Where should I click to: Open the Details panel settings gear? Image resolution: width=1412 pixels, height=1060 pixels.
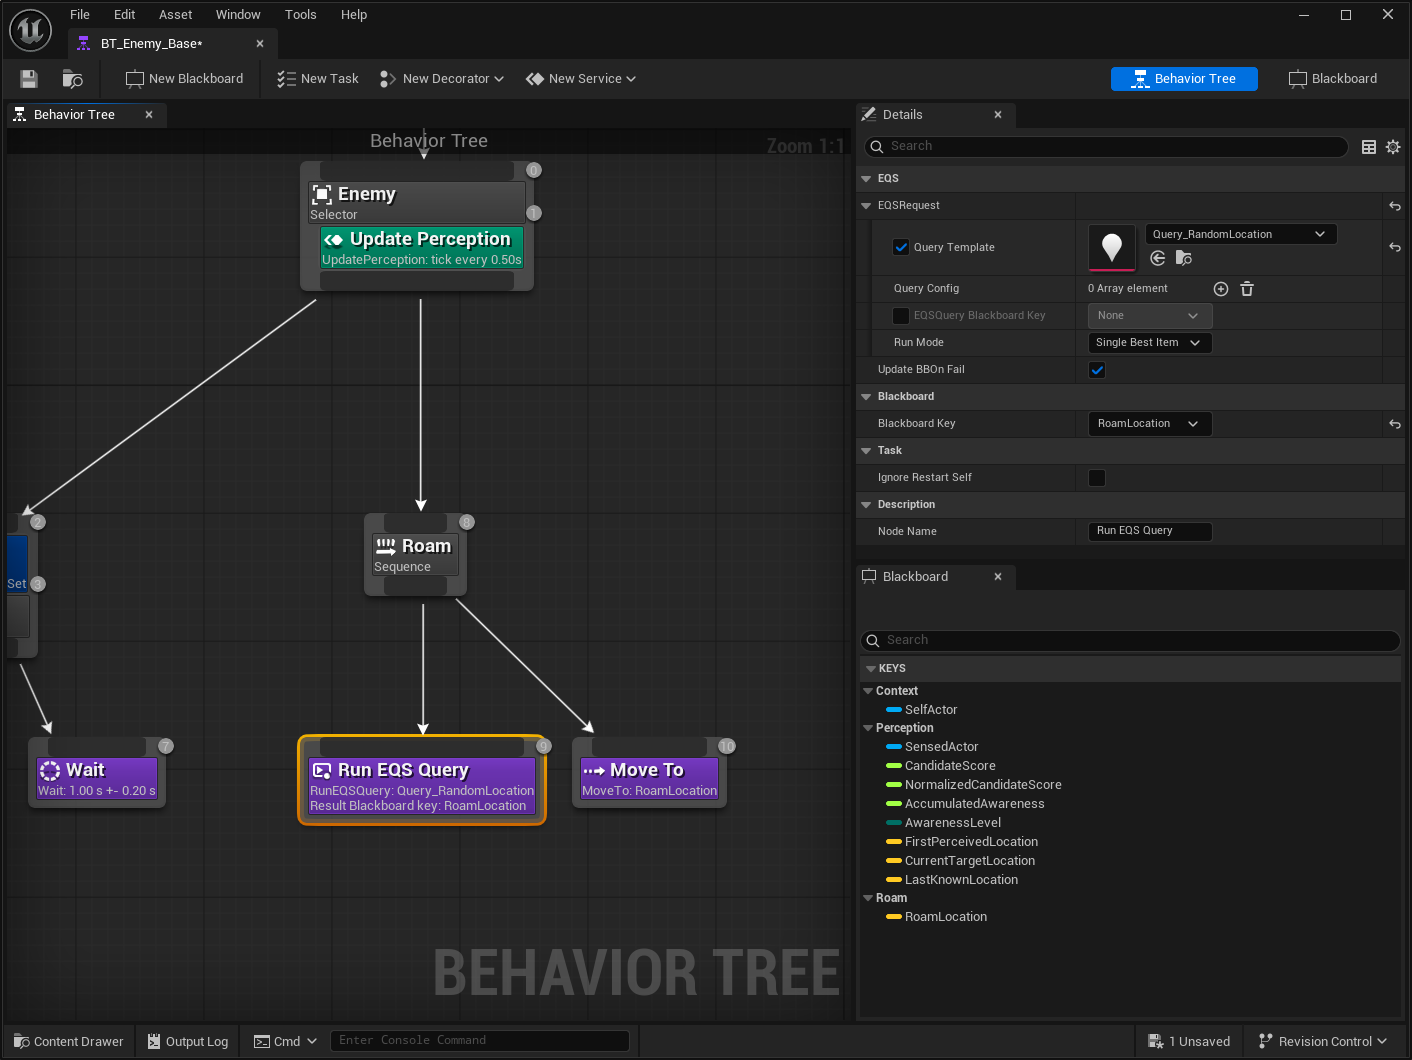click(x=1393, y=146)
